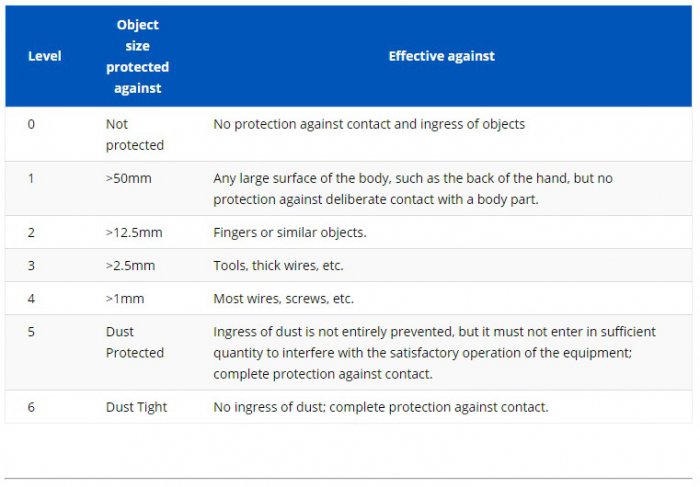Select the "No ingress of dust" description
Viewport: 700px width, 487px height.
tap(380, 407)
